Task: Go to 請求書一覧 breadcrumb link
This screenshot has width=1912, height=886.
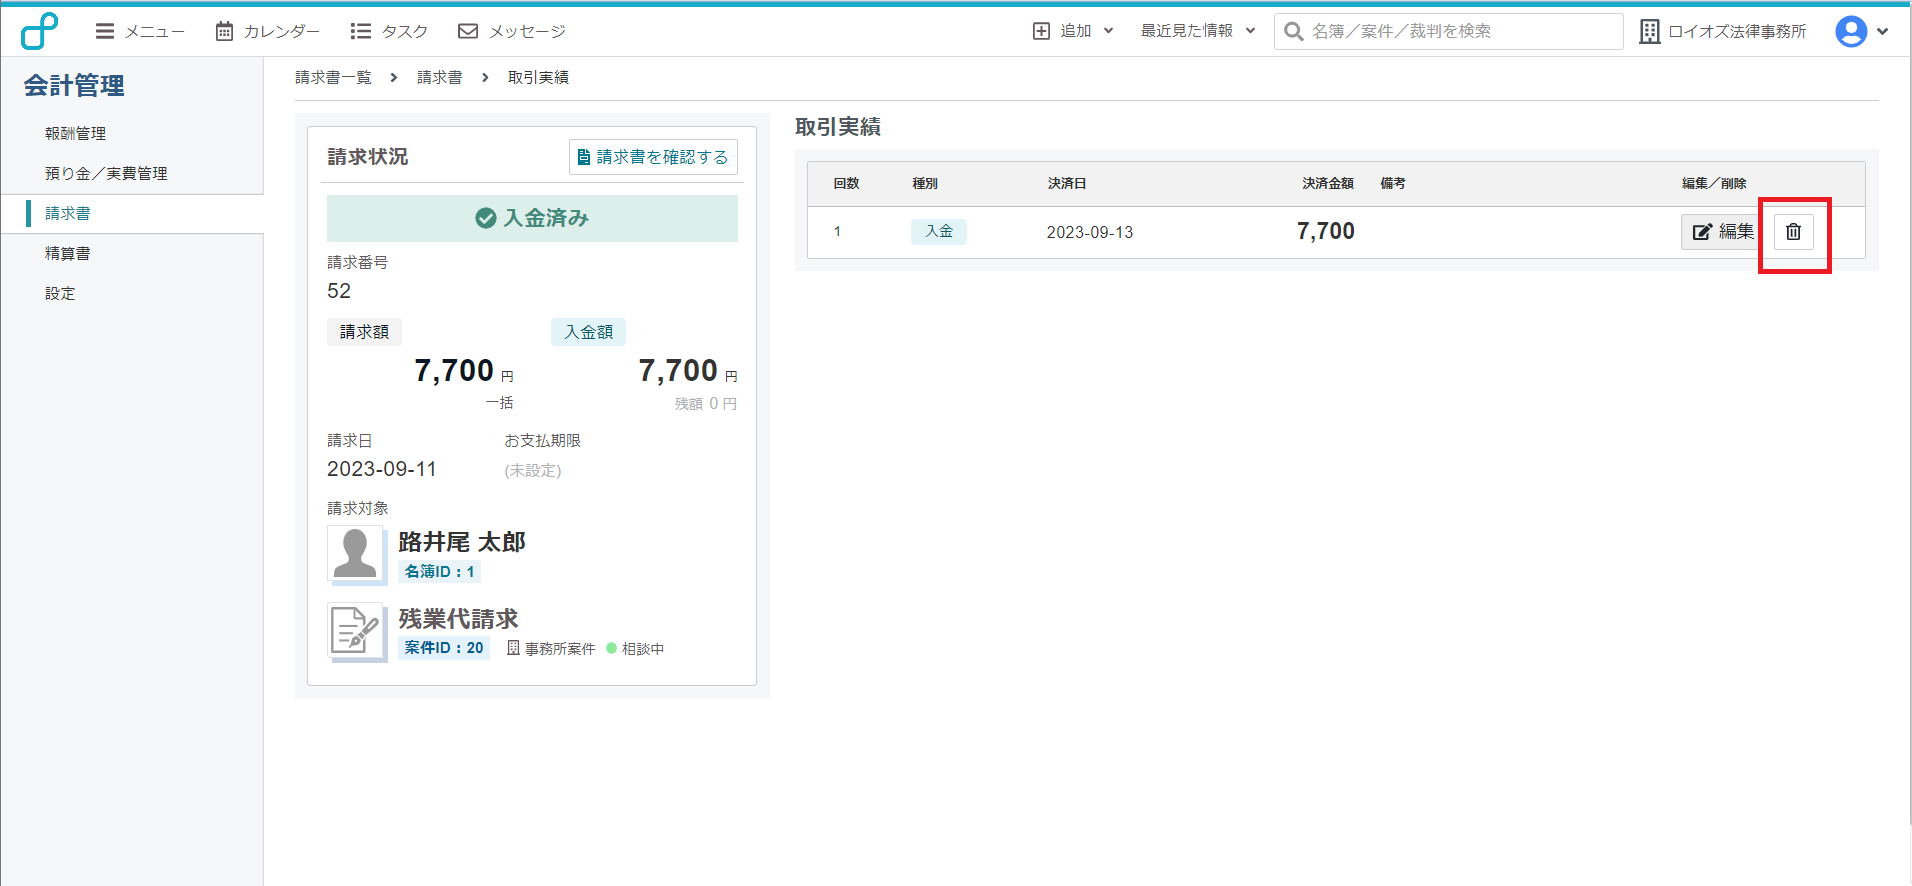Action: click(x=333, y=77)
